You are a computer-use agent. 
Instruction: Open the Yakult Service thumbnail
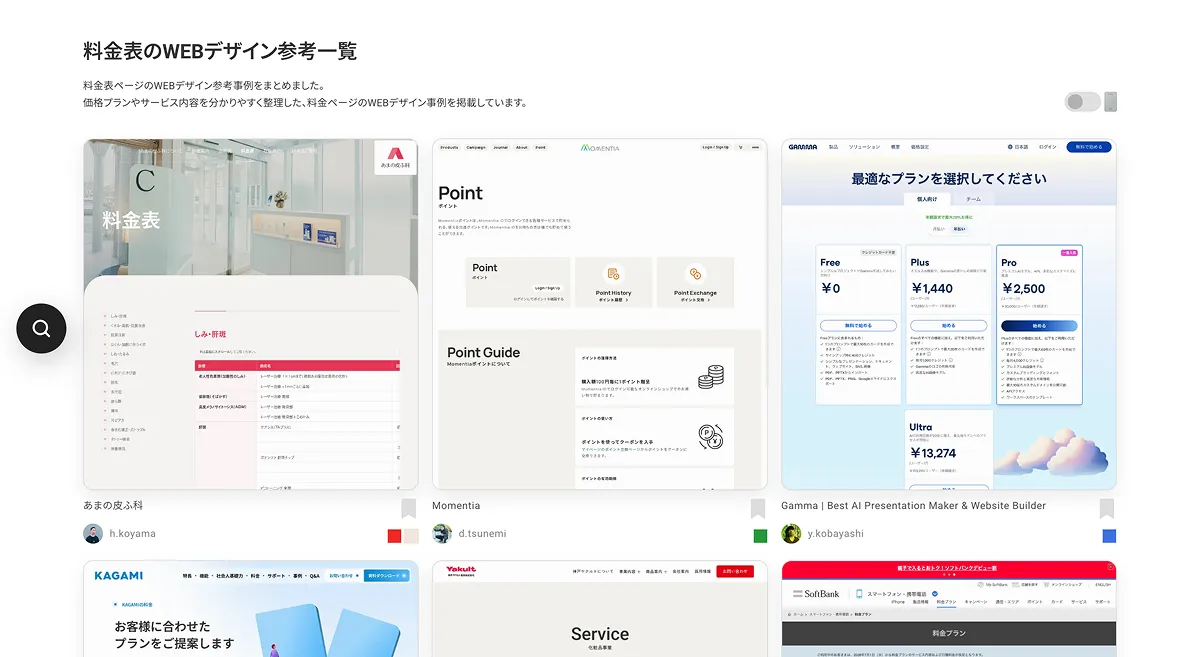(x=600, y=608)
